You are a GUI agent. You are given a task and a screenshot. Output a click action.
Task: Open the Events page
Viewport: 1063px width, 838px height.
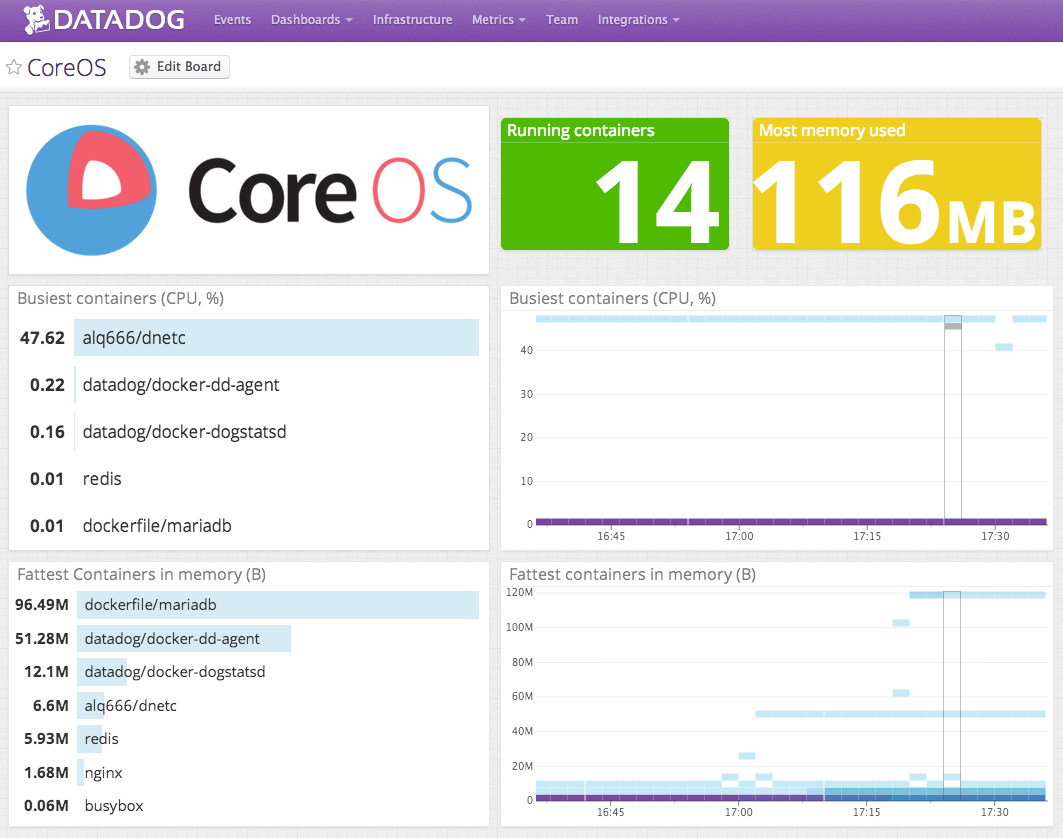[x=232, y=19]
